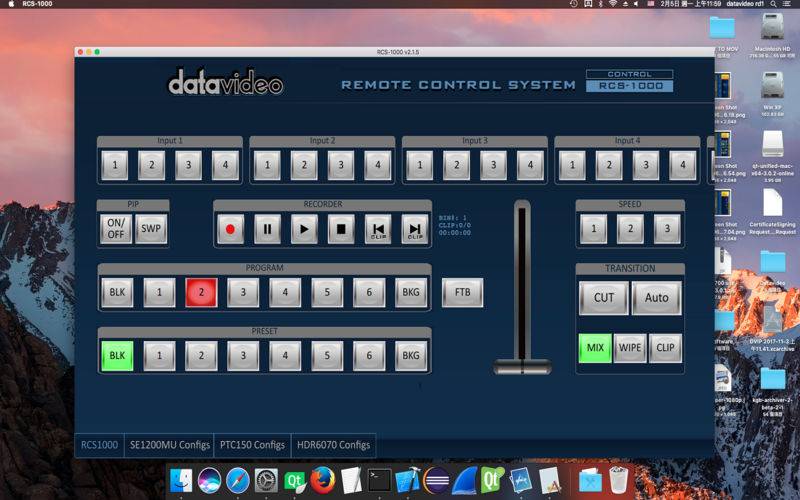Image resolution: width=800 pixels, height=500 pixels.
Task: Click Input 2 button 4
Action: pos(378,165)
